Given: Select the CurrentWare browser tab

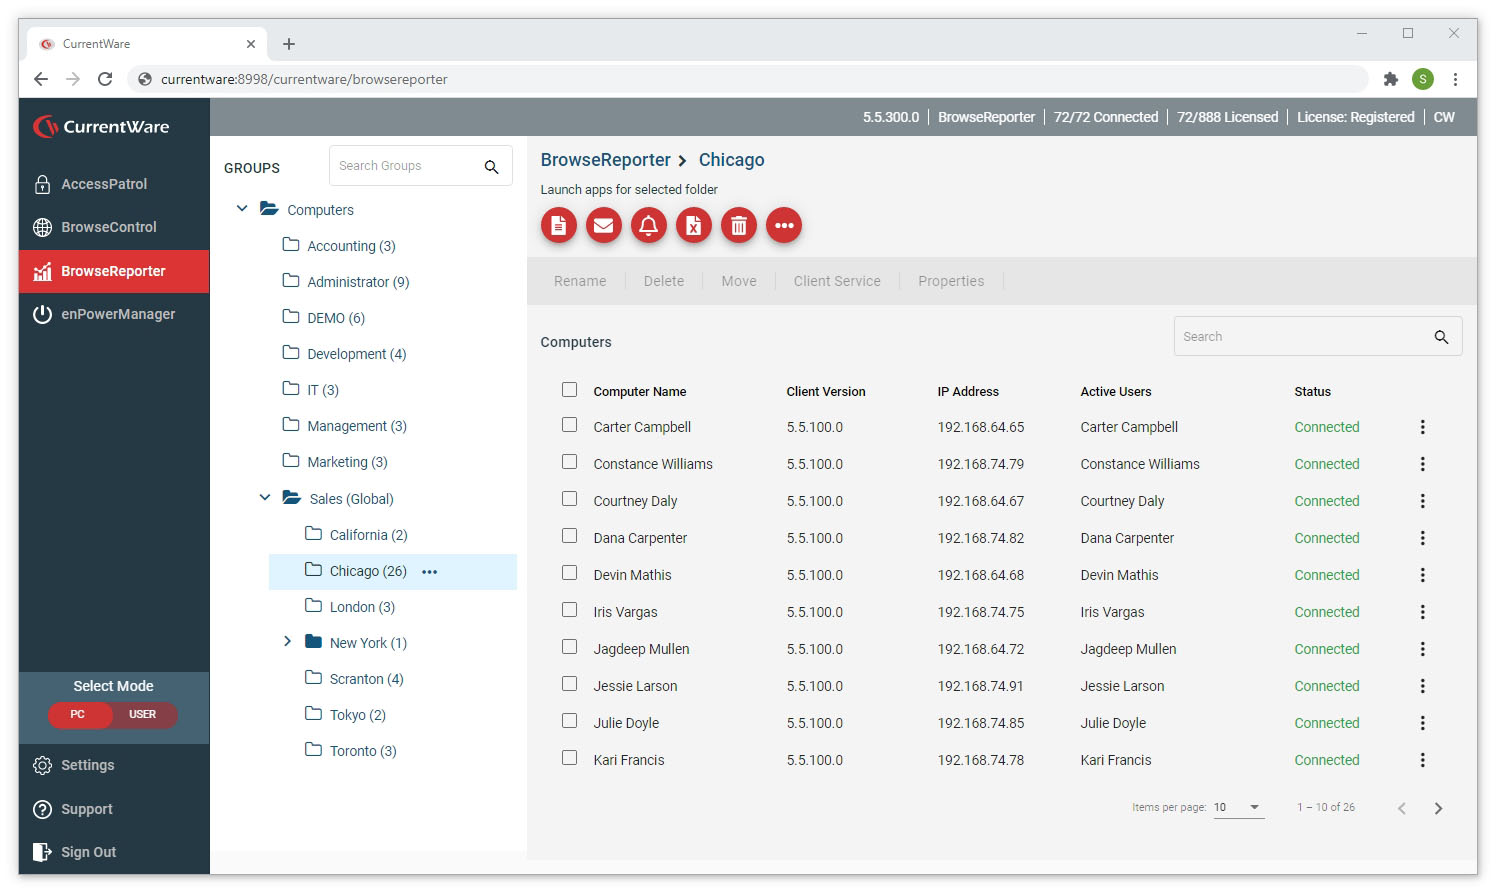Looking at the screenshot, I should tap(147, 44).
